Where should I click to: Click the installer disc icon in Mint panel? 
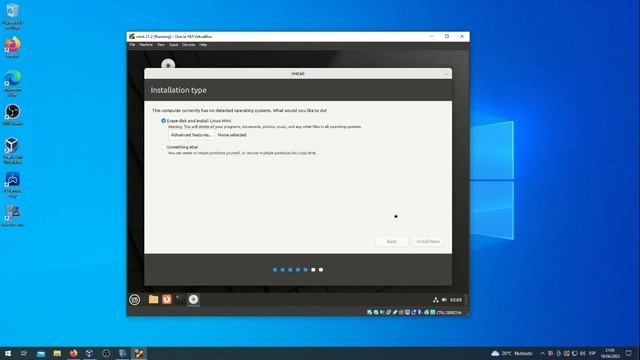pos(193,300)
